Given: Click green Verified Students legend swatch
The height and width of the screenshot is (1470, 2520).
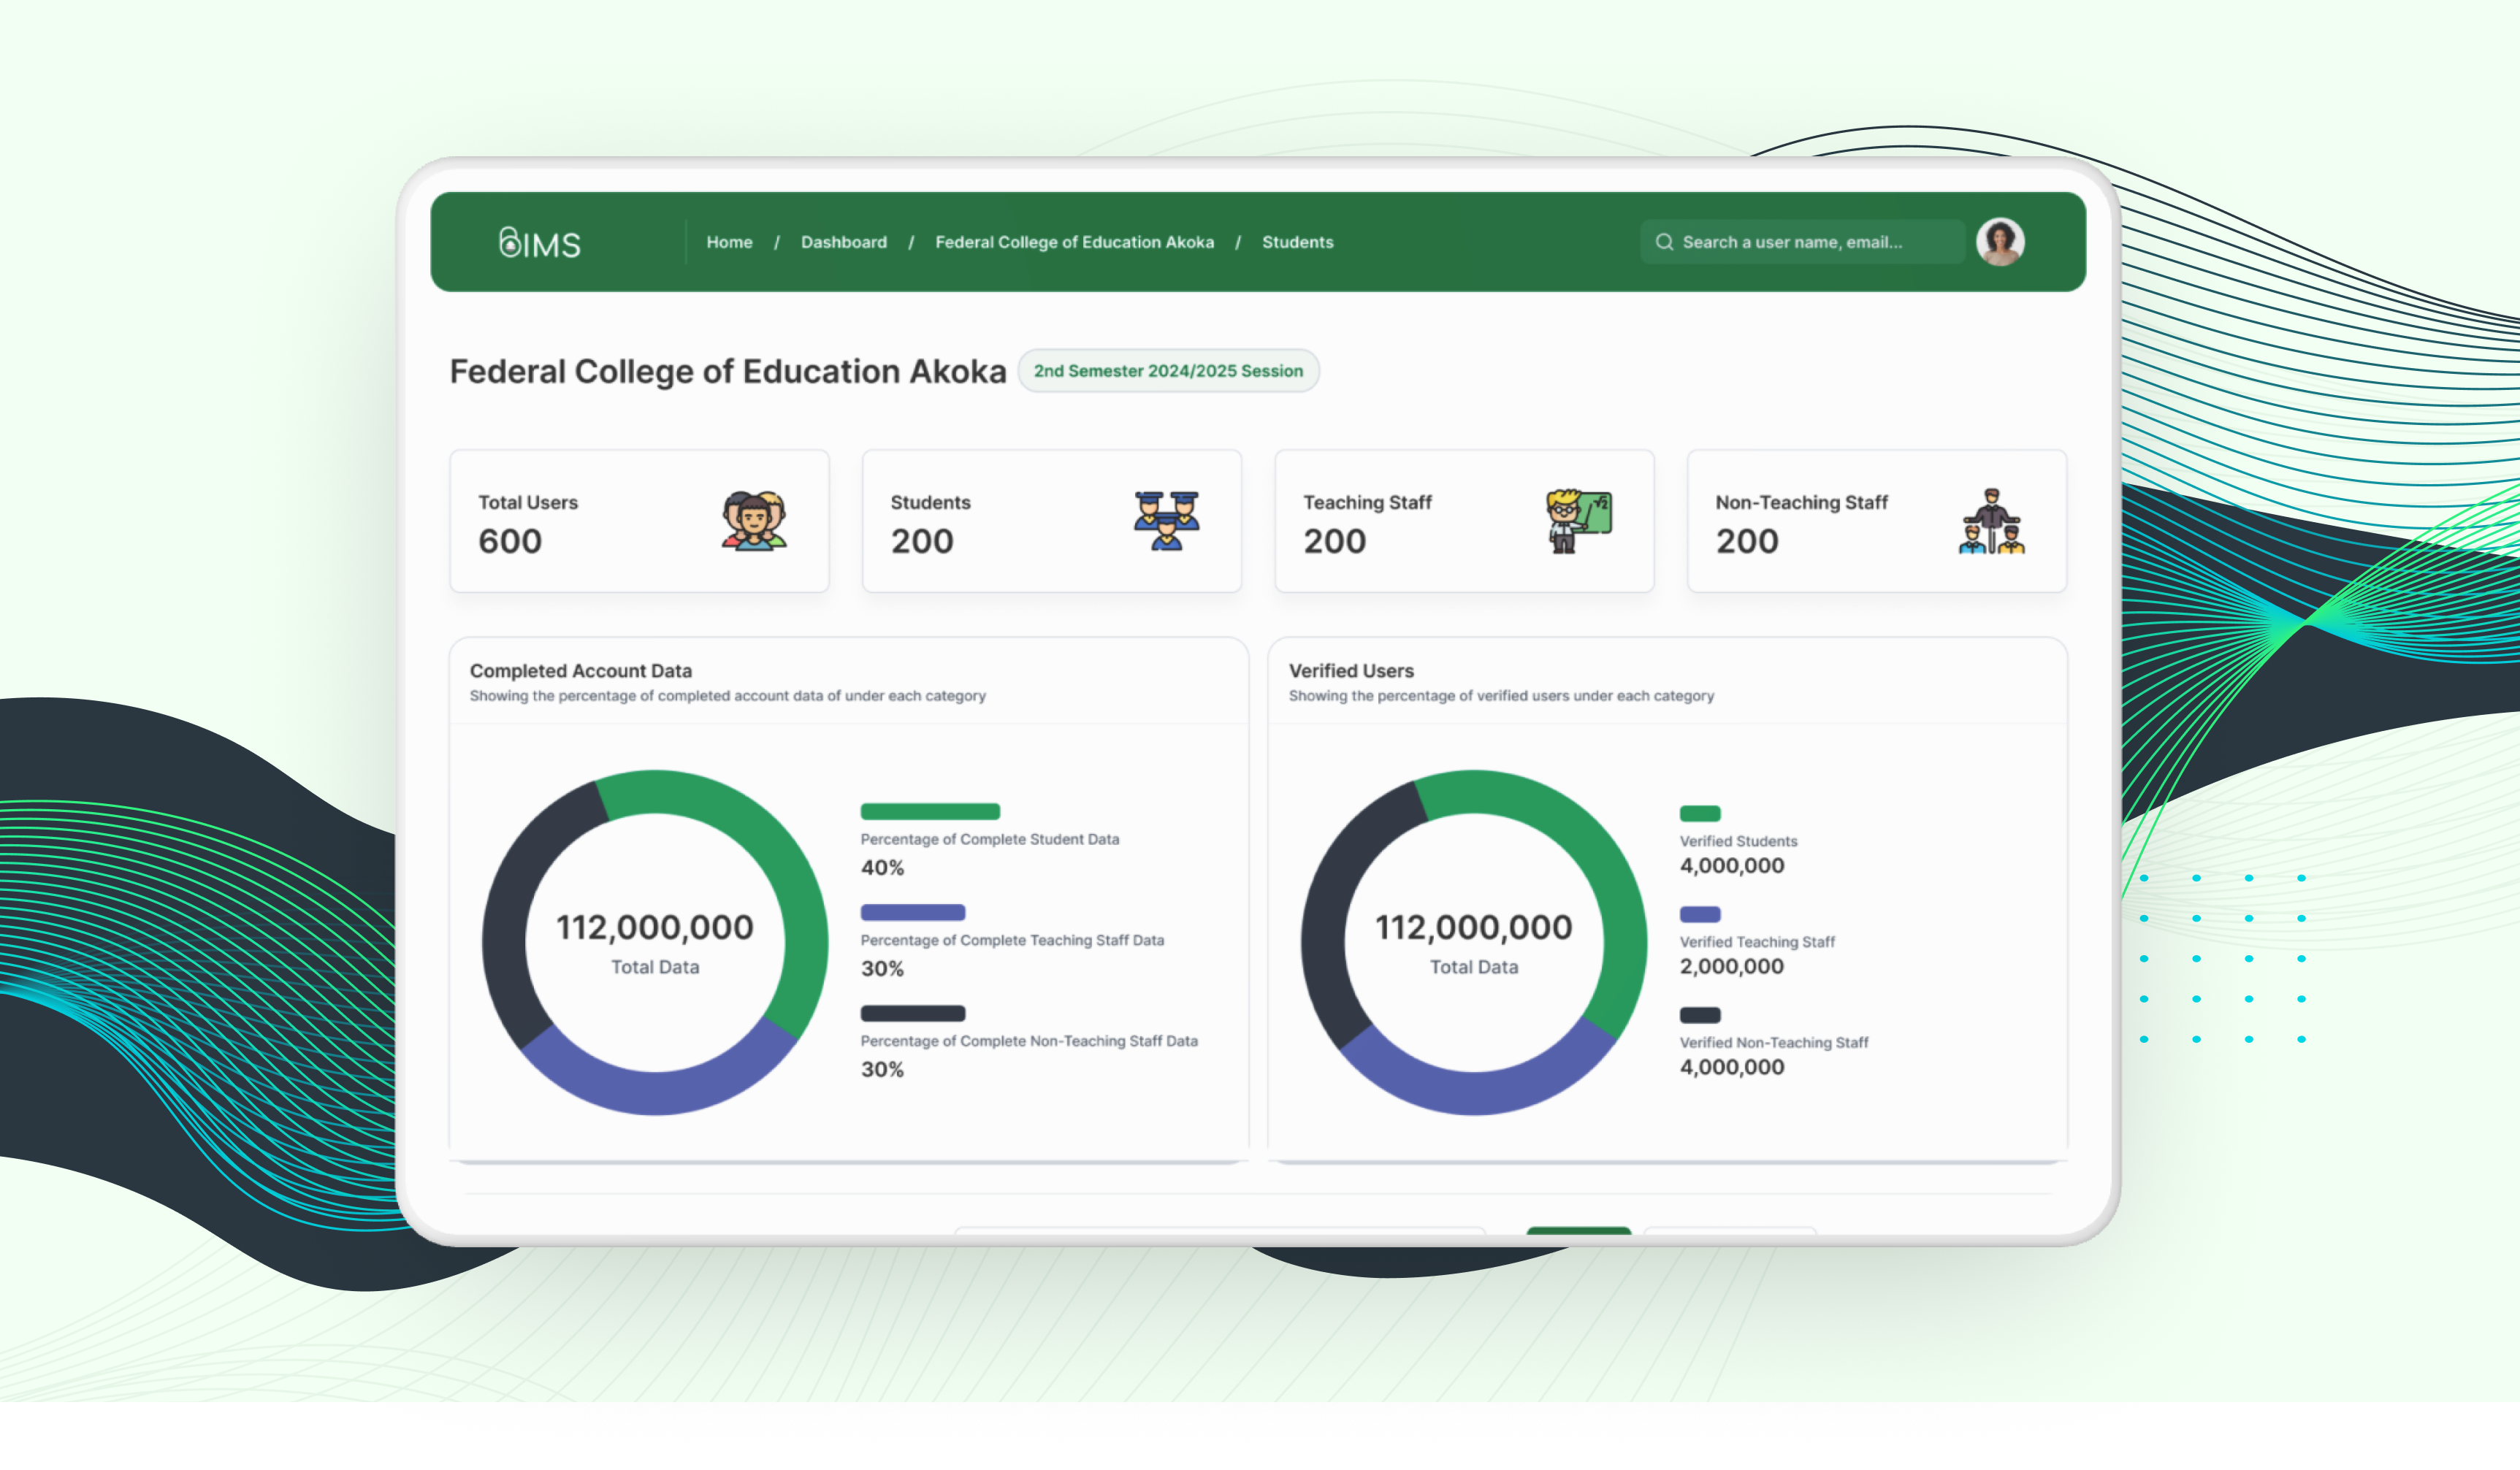Looking at the screenshot, I should tap(1699, 813).
